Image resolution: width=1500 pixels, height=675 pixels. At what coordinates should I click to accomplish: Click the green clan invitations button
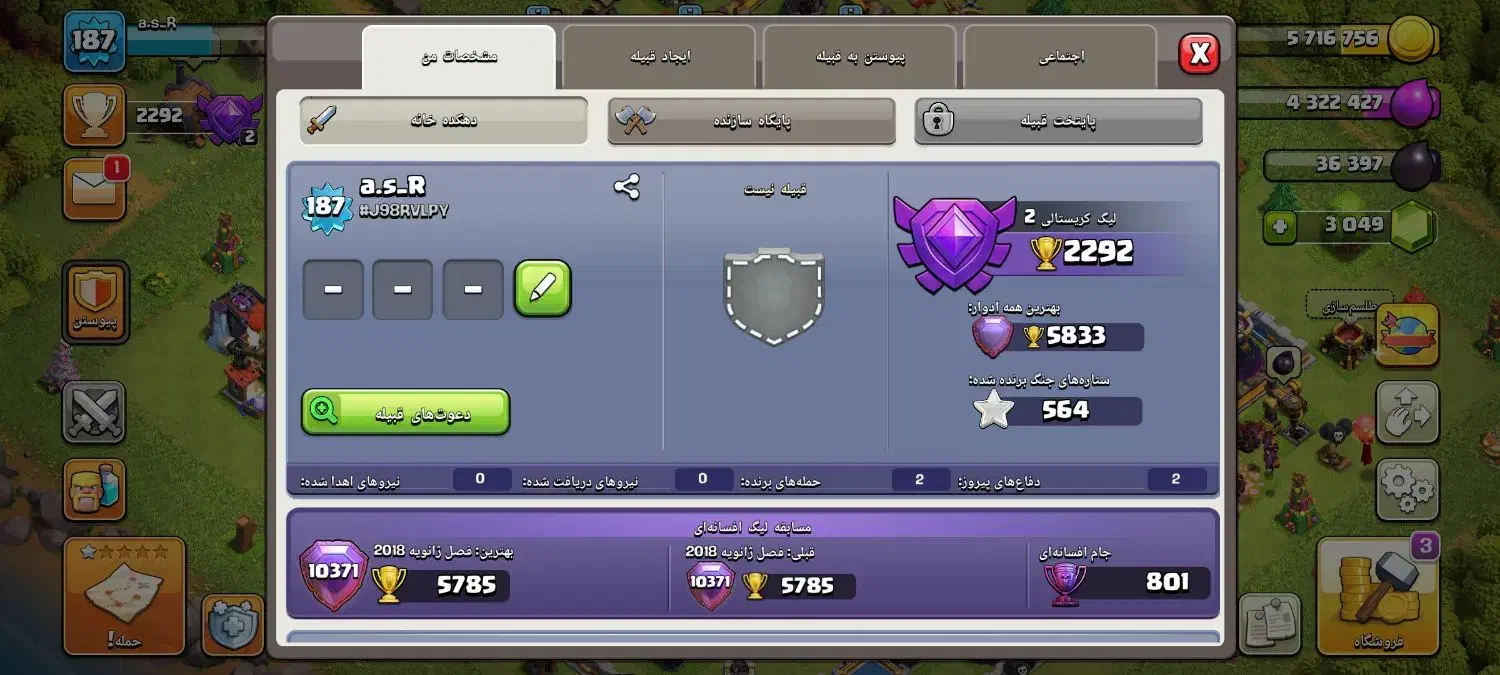[x=406, y=412]
